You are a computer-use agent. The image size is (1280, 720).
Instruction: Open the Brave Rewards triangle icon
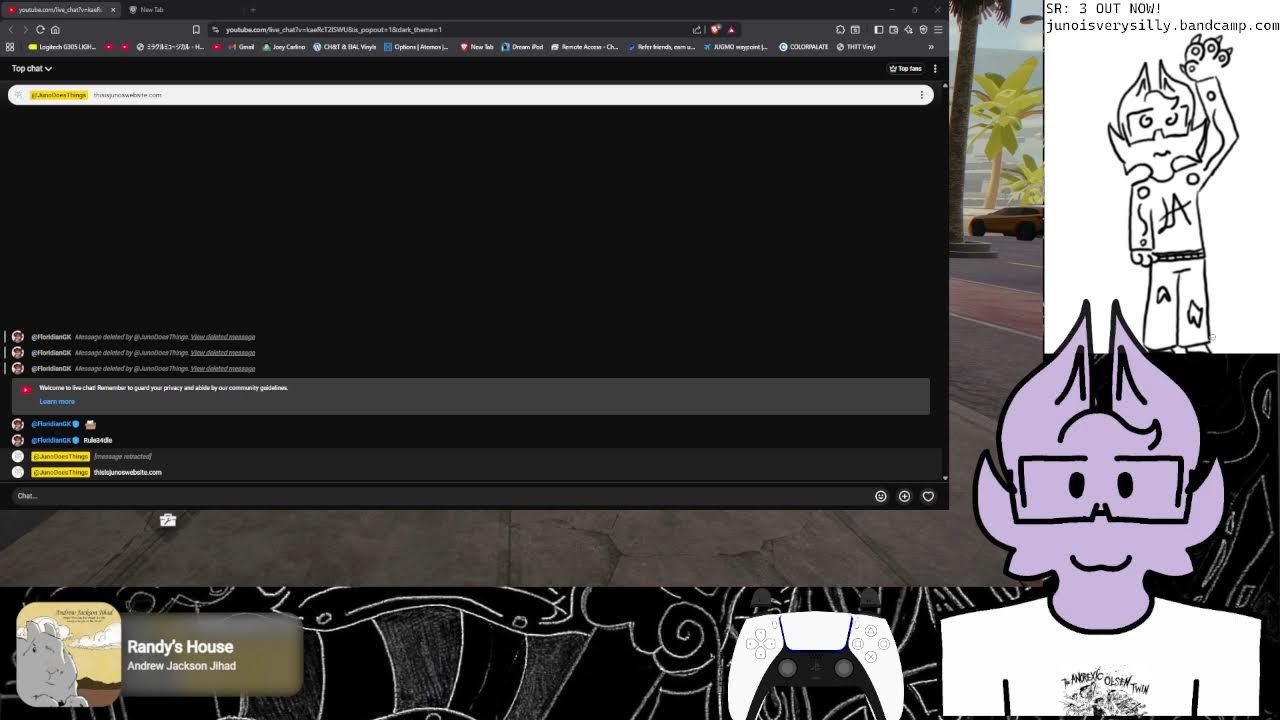(731, 29)
